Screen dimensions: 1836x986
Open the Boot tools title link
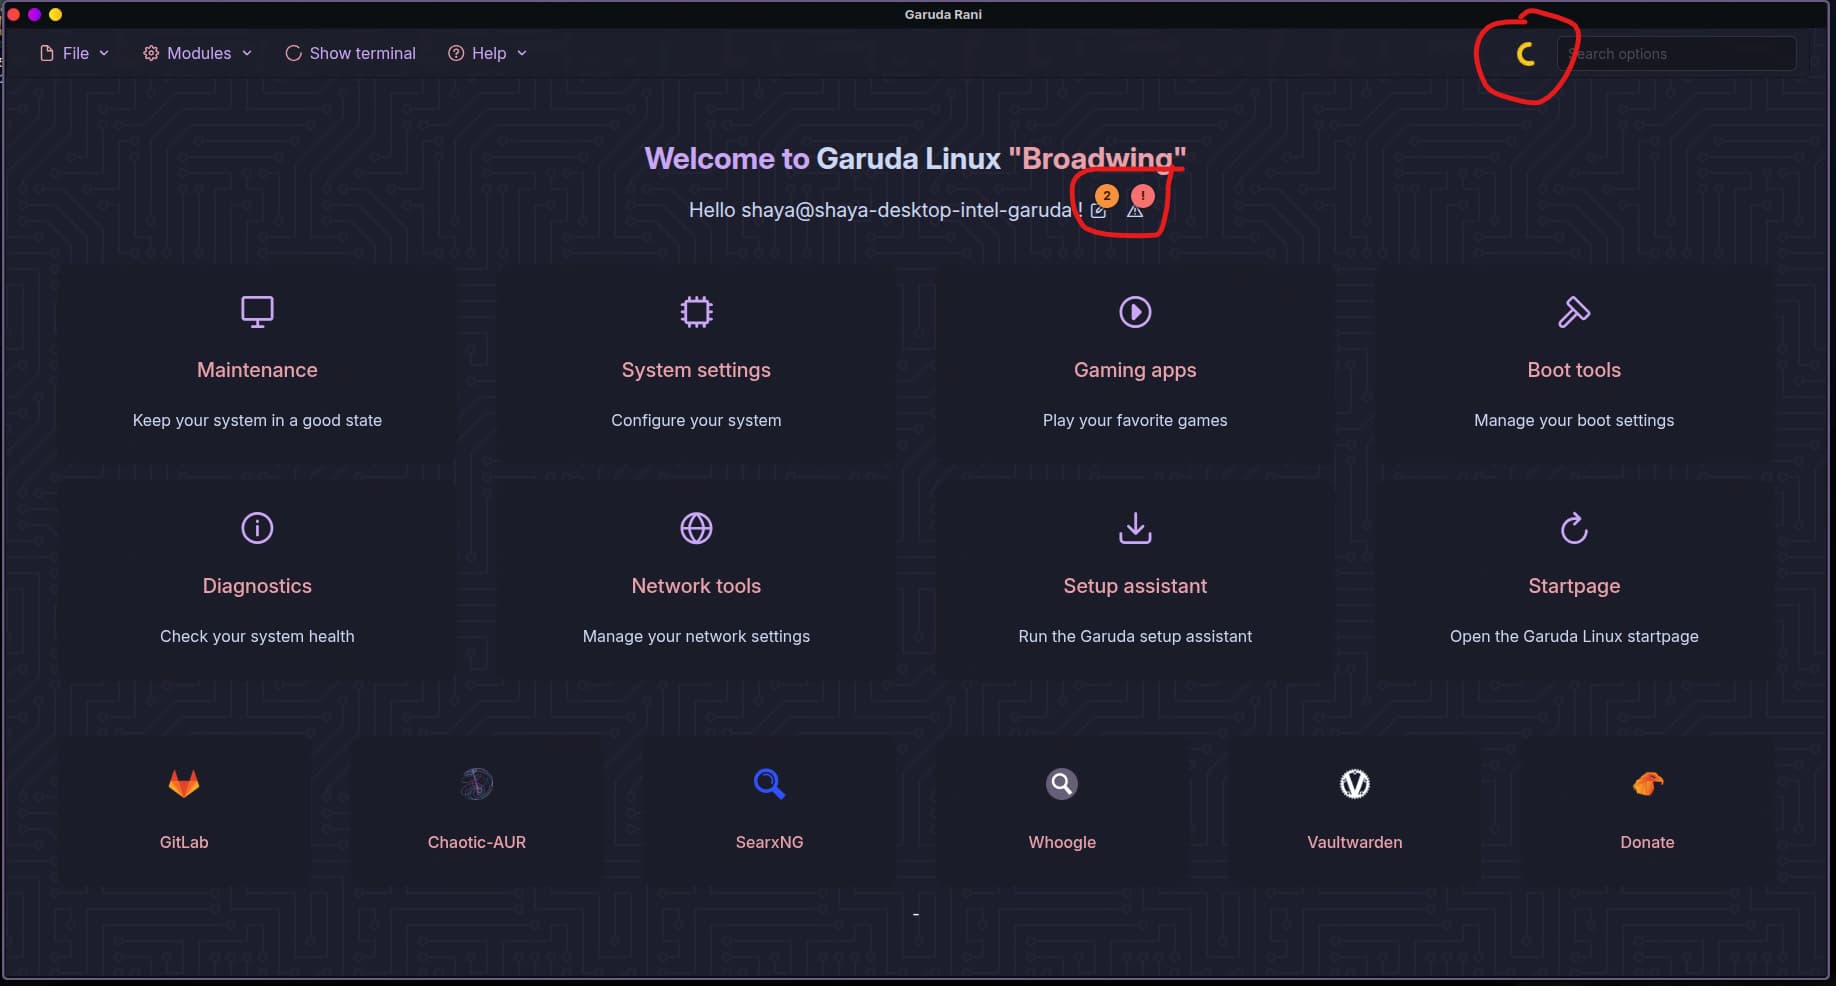tap(1574, 370)
